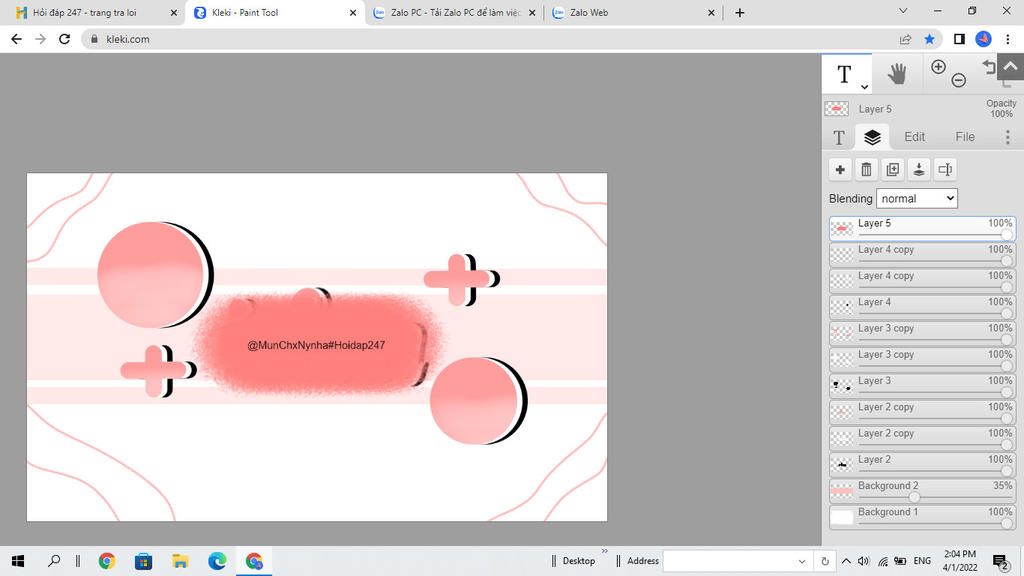1024x576 pixels.
Task: Delete layer using the trash icon
Action: click(x=867, y=170)
